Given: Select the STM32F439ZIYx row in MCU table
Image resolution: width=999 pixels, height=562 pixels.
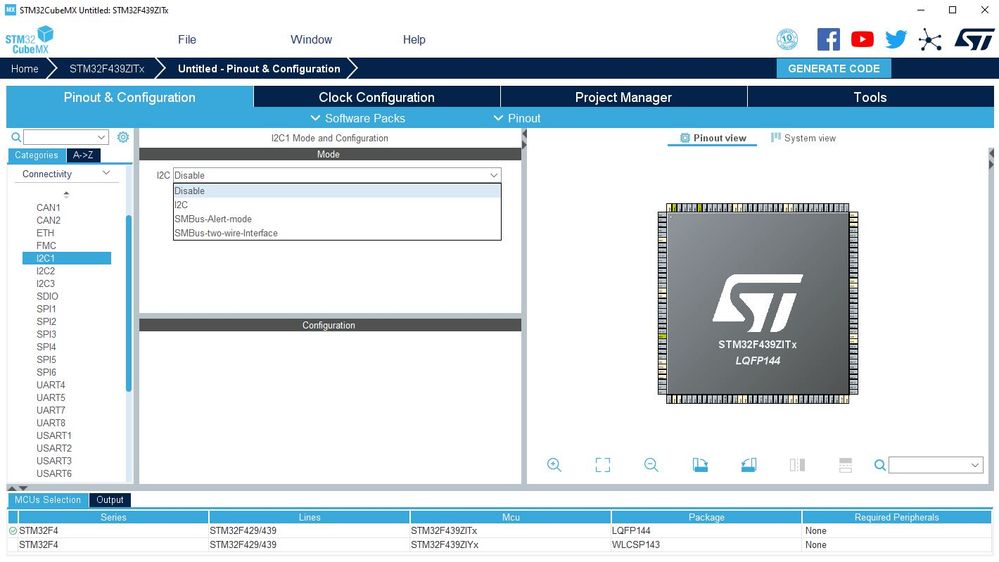Looking at the screenshot, I should pyautogui.click(x=500, y=545).
